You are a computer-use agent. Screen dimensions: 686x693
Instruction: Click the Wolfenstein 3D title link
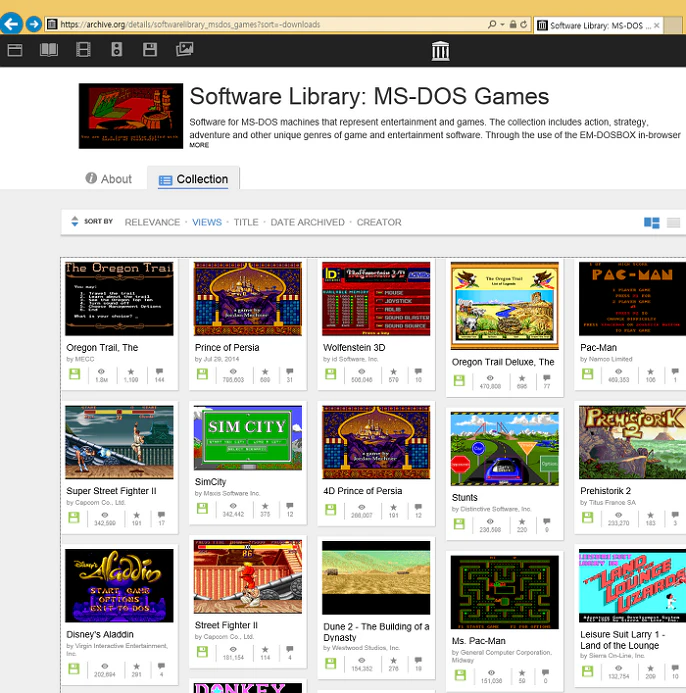click(x=354, y=347)
